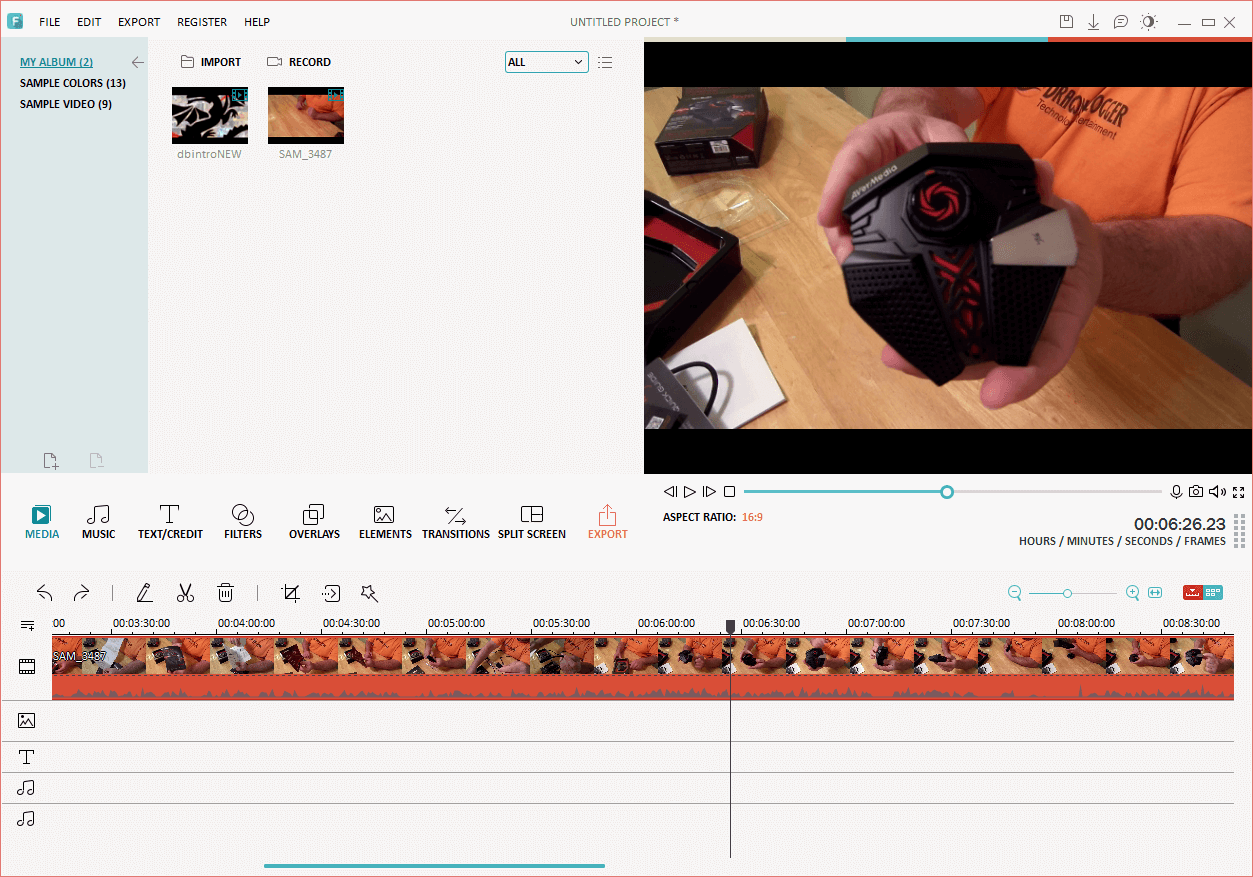
Task: Click the microphone voiceover icon
Action: (x=1177, y=492)
